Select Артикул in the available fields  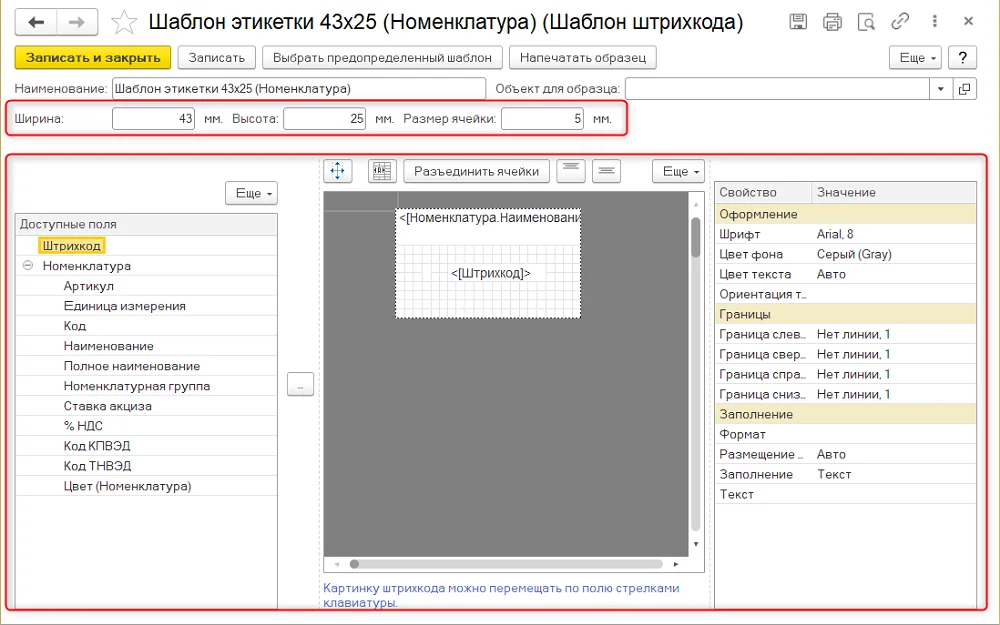[x=89, y=286]
